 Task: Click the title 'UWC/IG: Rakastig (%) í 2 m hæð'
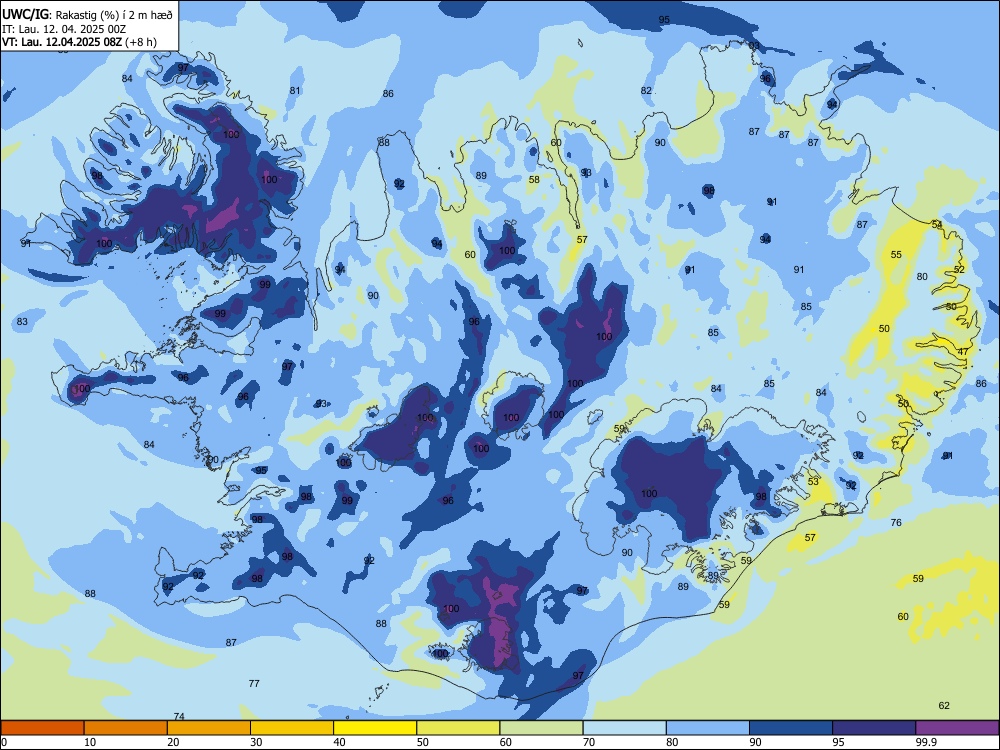[x=87, y=14]
